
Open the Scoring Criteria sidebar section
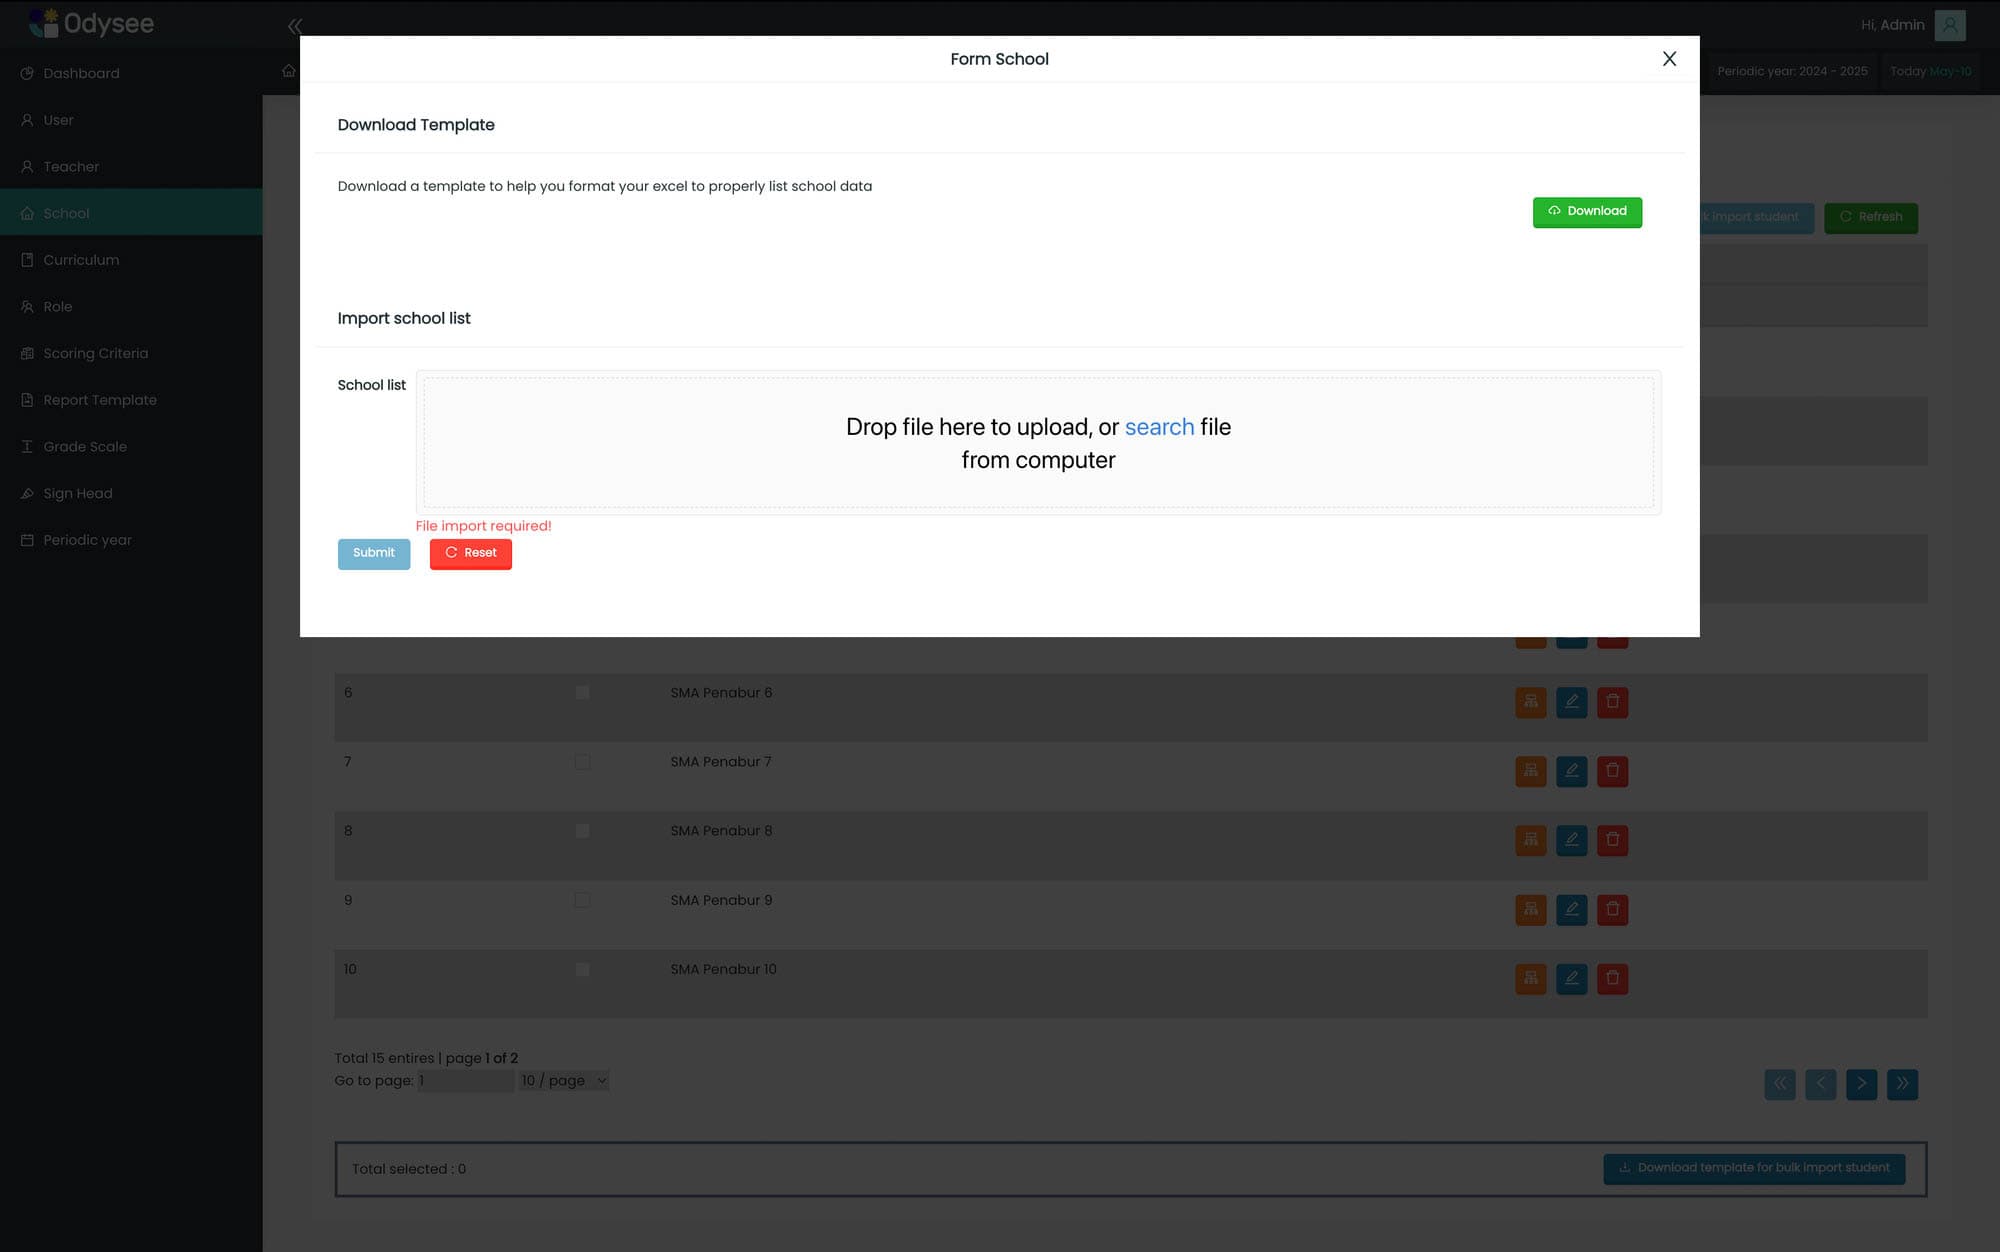click(95, 352)
